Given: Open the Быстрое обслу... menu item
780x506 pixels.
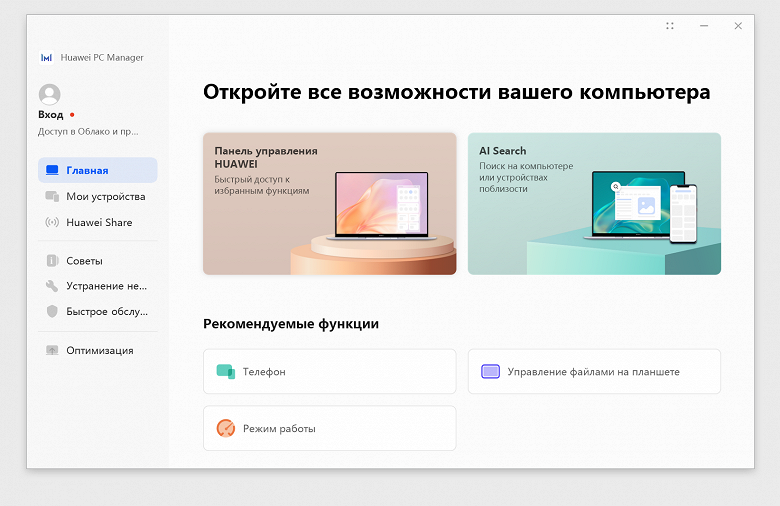Looking at the screenshot, I should (98, 311).
